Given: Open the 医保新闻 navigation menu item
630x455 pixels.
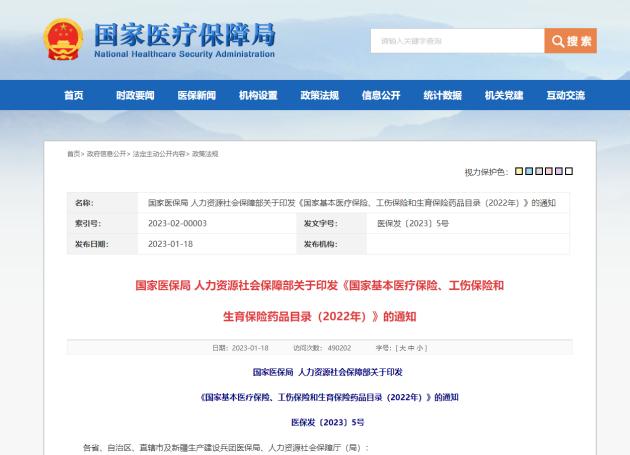Looking at the screenshot, I should 196,95.
